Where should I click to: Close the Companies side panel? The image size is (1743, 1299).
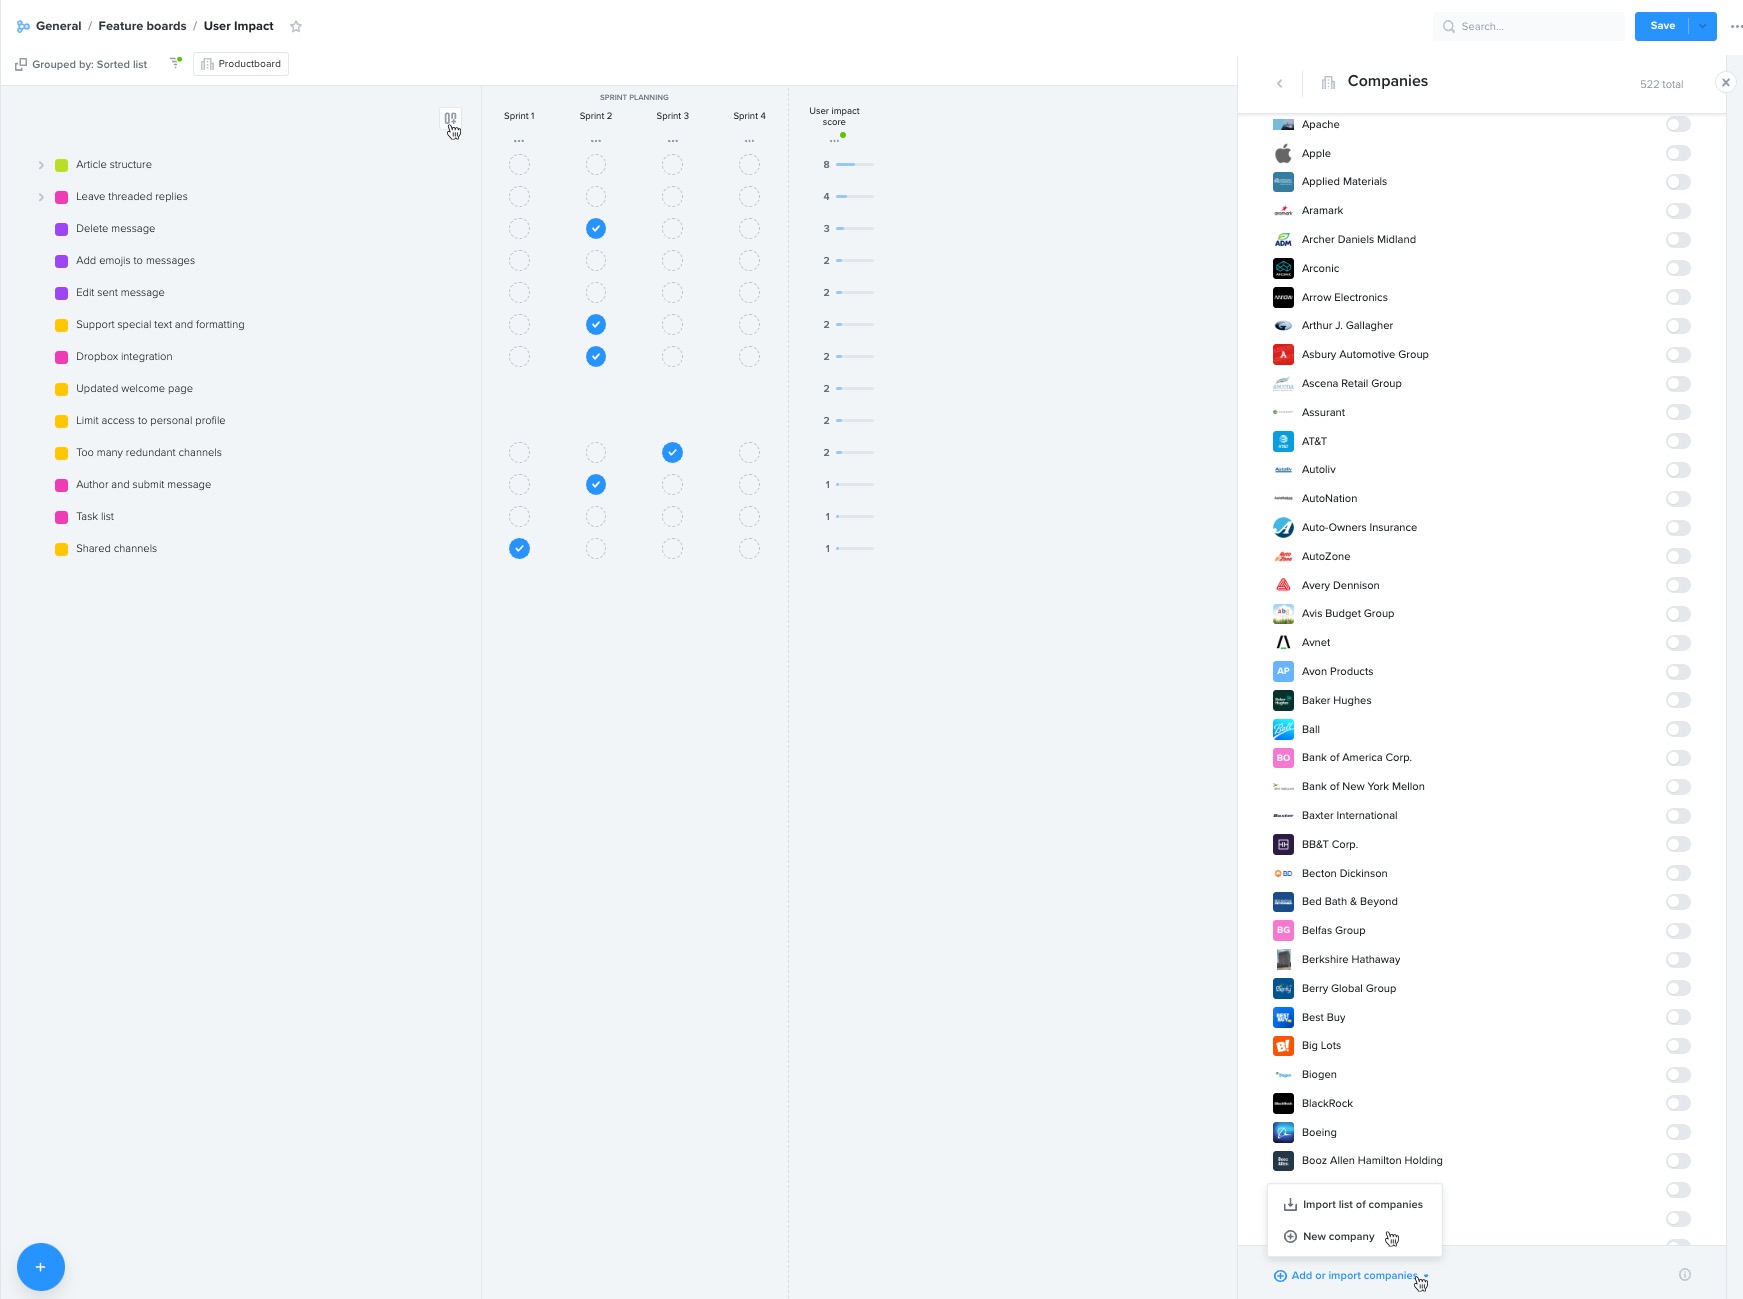(x=1726, y=83)
